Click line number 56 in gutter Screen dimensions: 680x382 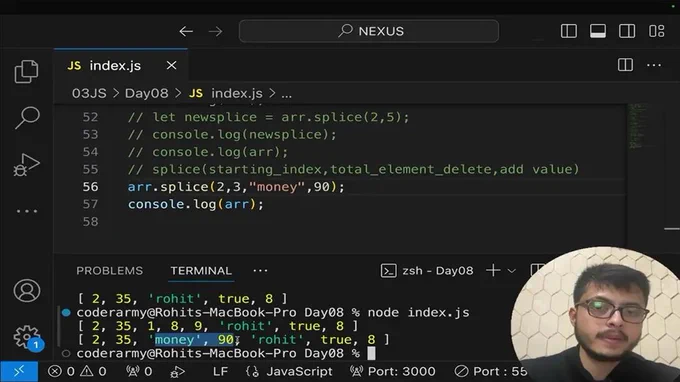(90, 187)
